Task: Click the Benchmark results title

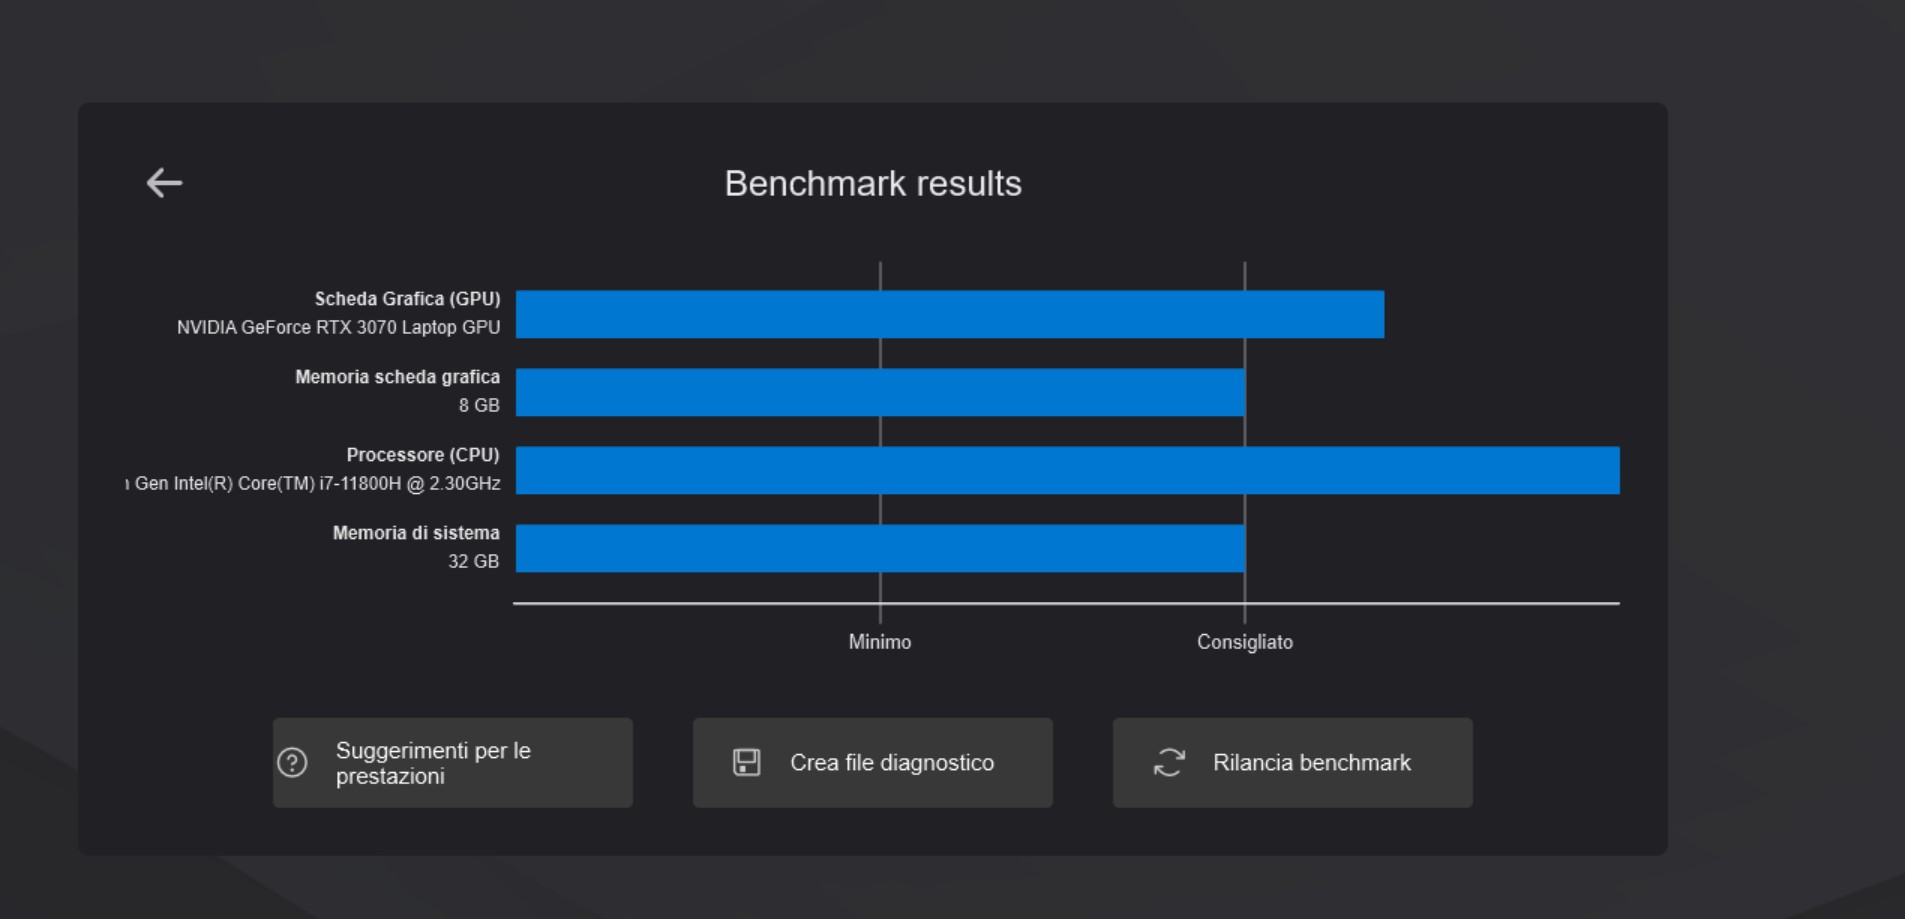Action: pos(873,184)
